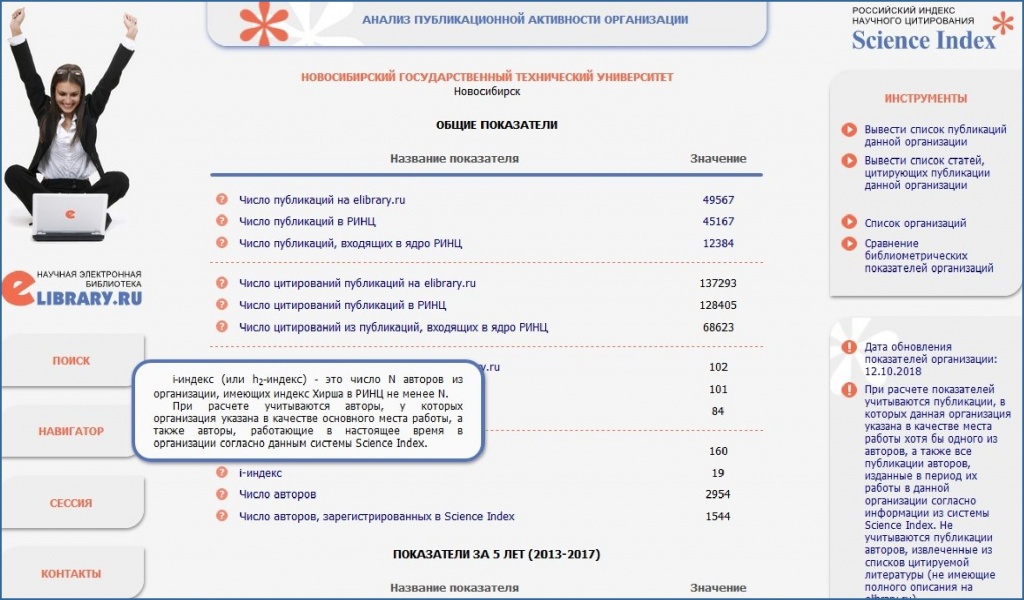Screen dimensions: 1024x600
Task: Open 'Вывести список публикаций данной организации' tool
Action: pos(935,135)
